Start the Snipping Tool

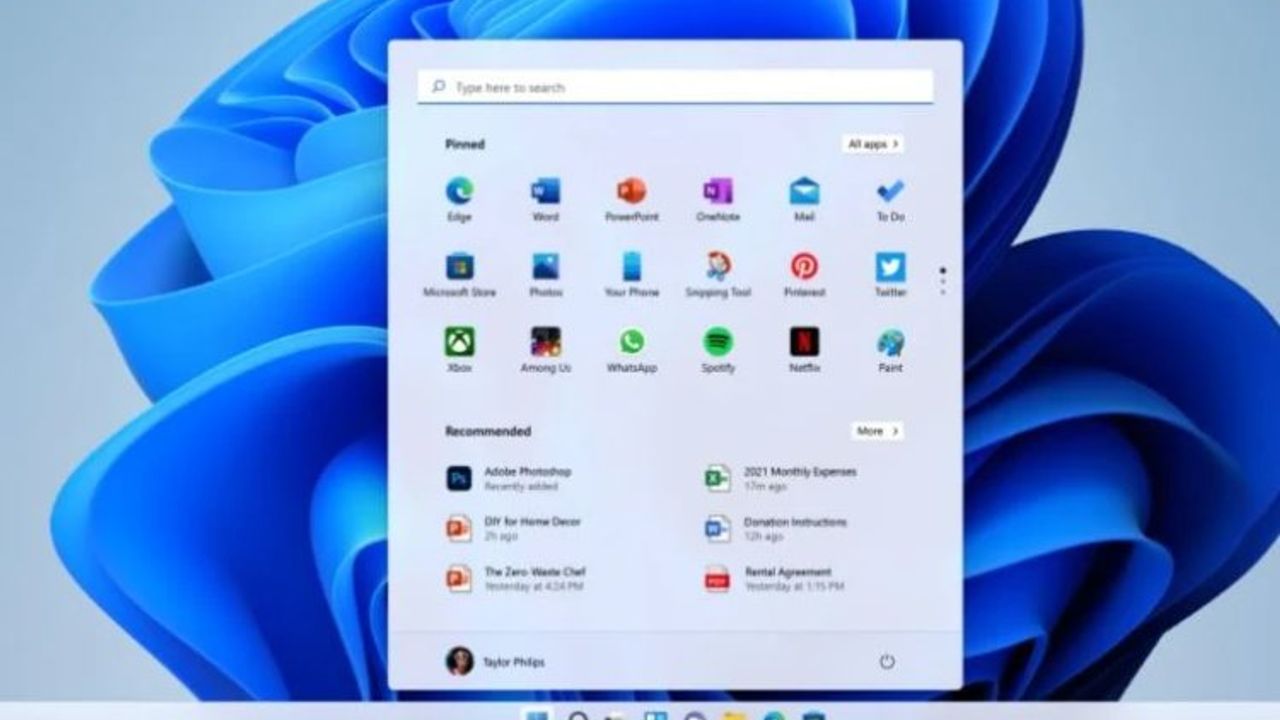(718, 274)
